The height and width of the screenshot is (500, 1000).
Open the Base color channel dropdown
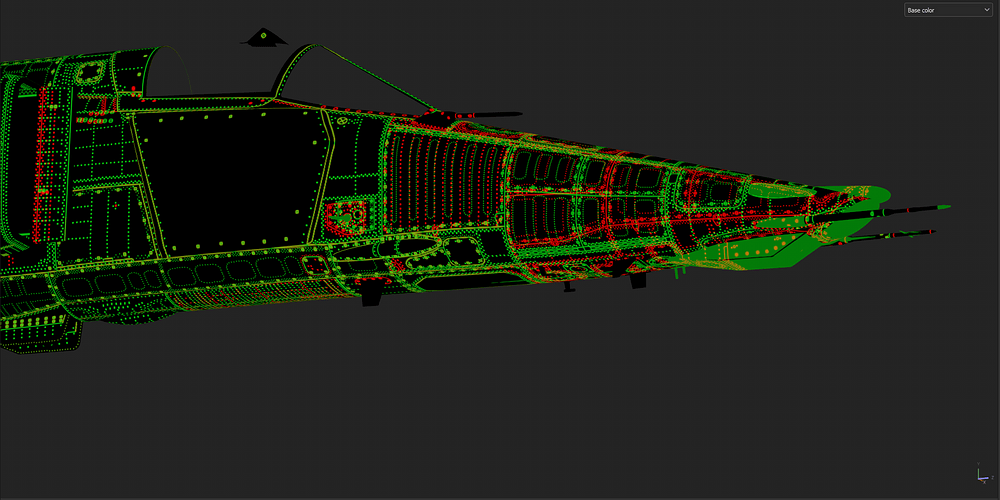pyautogui.click(x=948, y=10)
